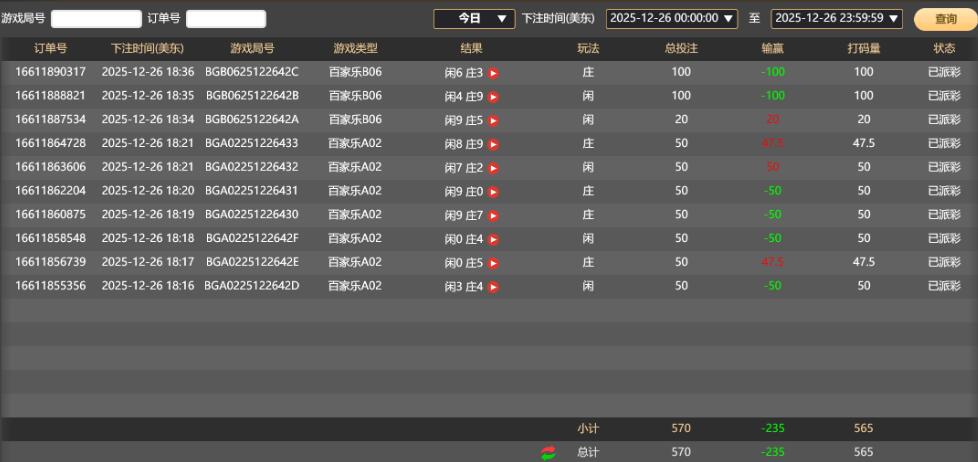The image size is (978, 462).
Task: Play replay for round BGA02251226432
Action: [493, 168]
